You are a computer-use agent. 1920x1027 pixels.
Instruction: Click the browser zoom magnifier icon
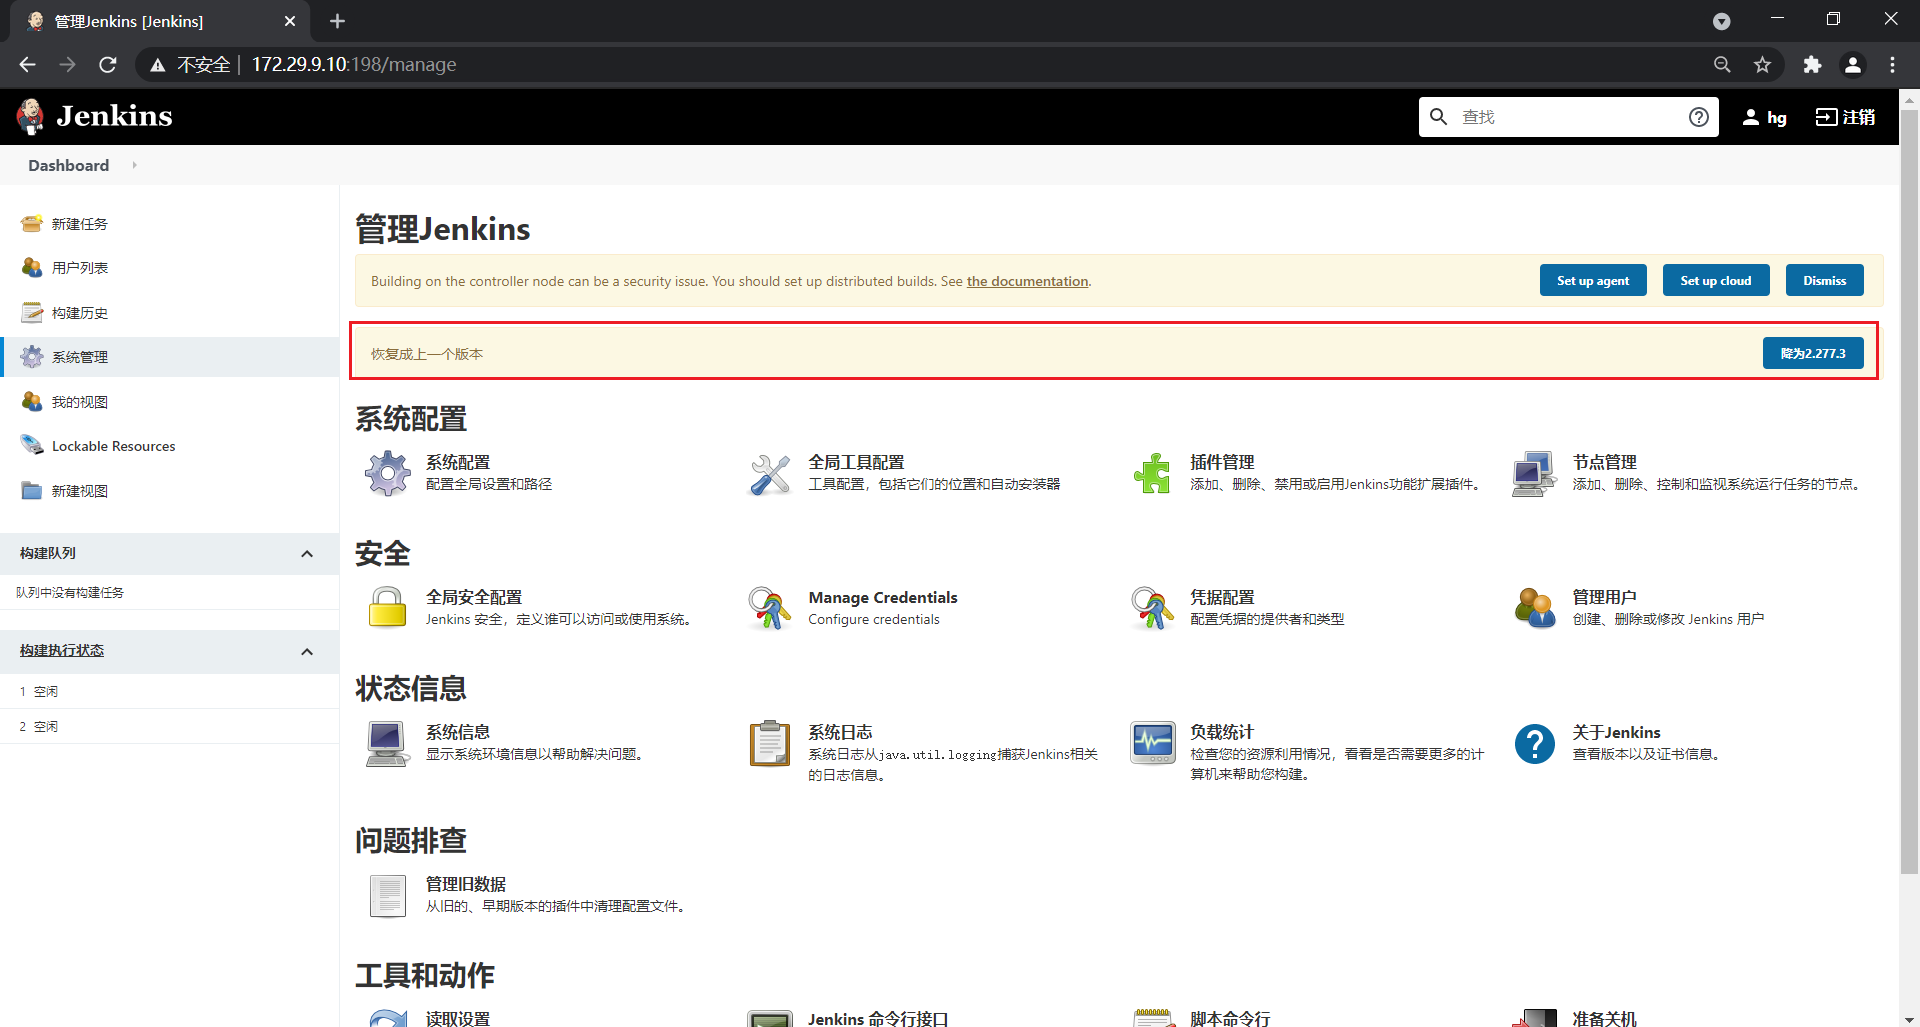[1722, 64]
